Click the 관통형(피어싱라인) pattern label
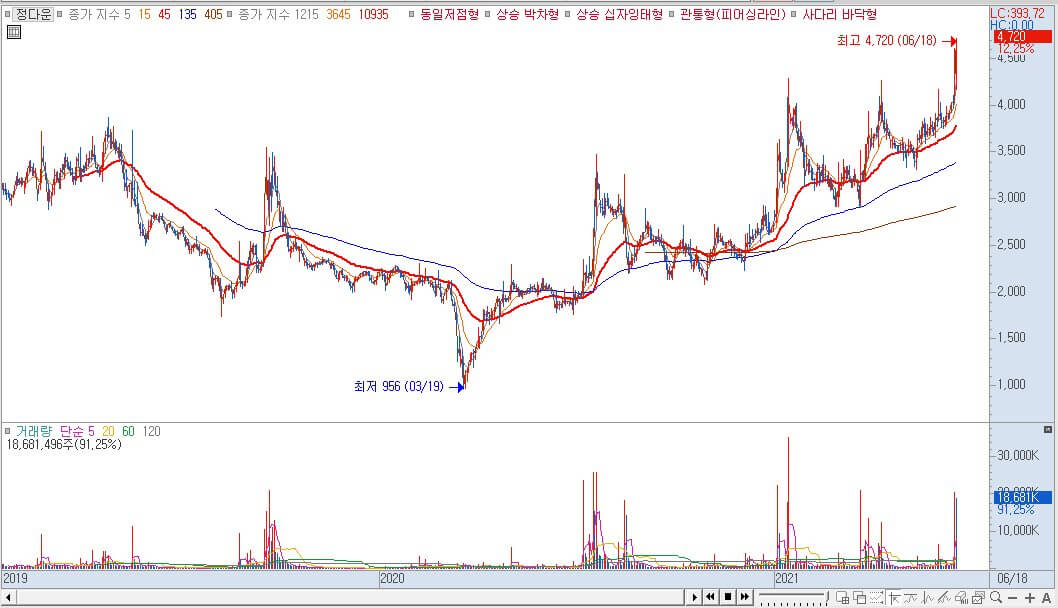The image size is (1058, 608). pos(733,14)
